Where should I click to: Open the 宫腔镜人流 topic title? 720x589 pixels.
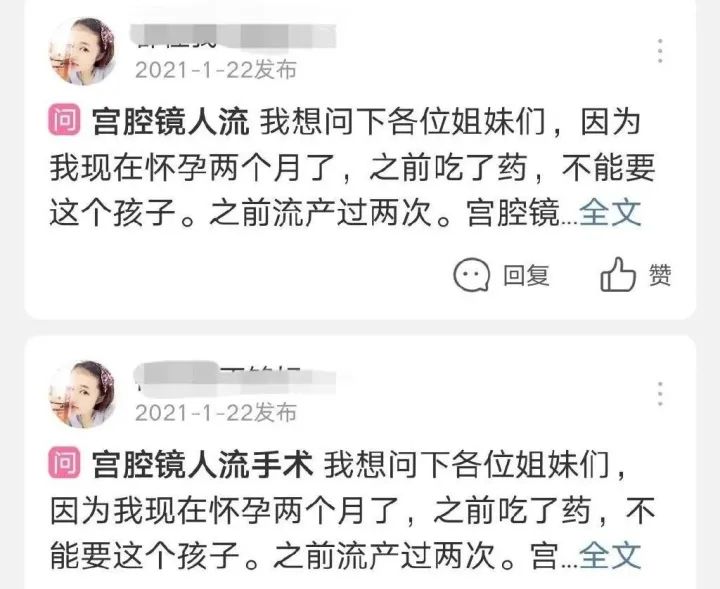click(x=170, y=122)
